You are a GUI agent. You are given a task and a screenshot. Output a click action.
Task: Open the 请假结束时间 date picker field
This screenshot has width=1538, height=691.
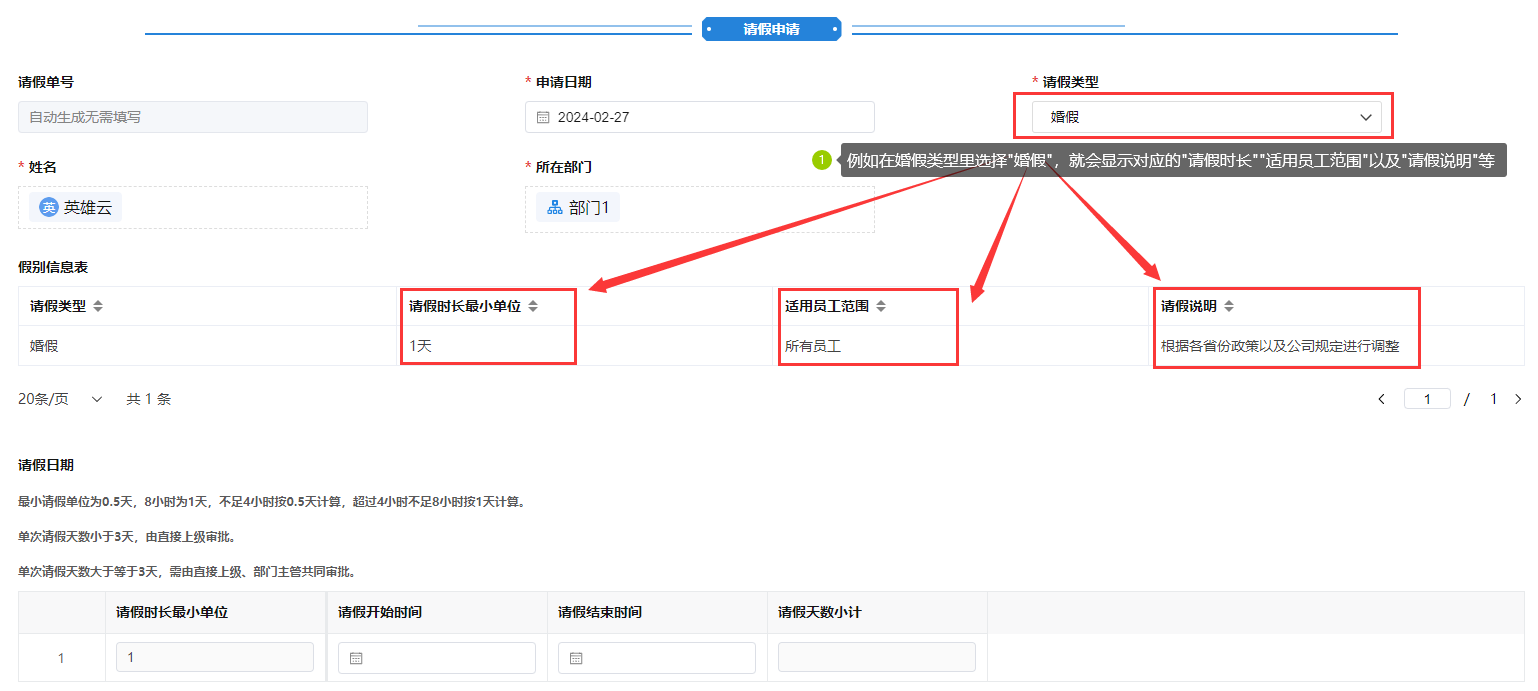[x=657, y=657]
